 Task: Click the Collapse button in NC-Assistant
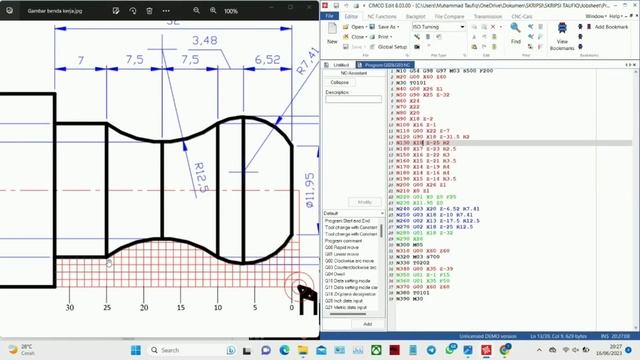pyautogui.click(x=339, y=82)
